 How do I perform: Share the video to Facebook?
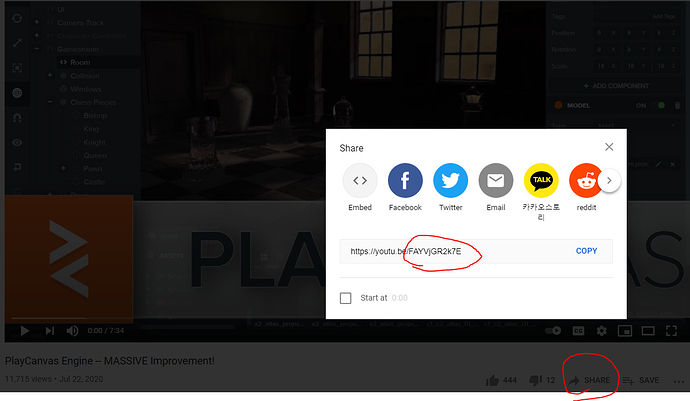click(x=405, y=181)
